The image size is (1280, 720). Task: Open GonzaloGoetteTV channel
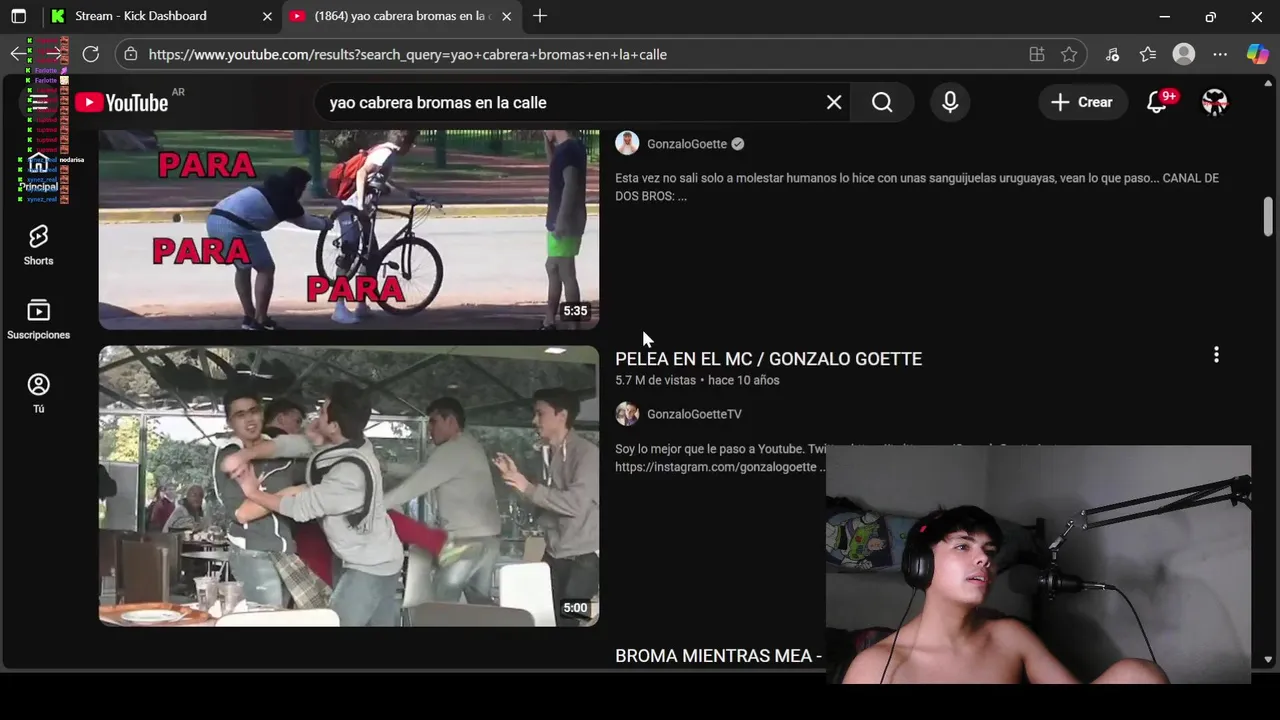[694, 414]
